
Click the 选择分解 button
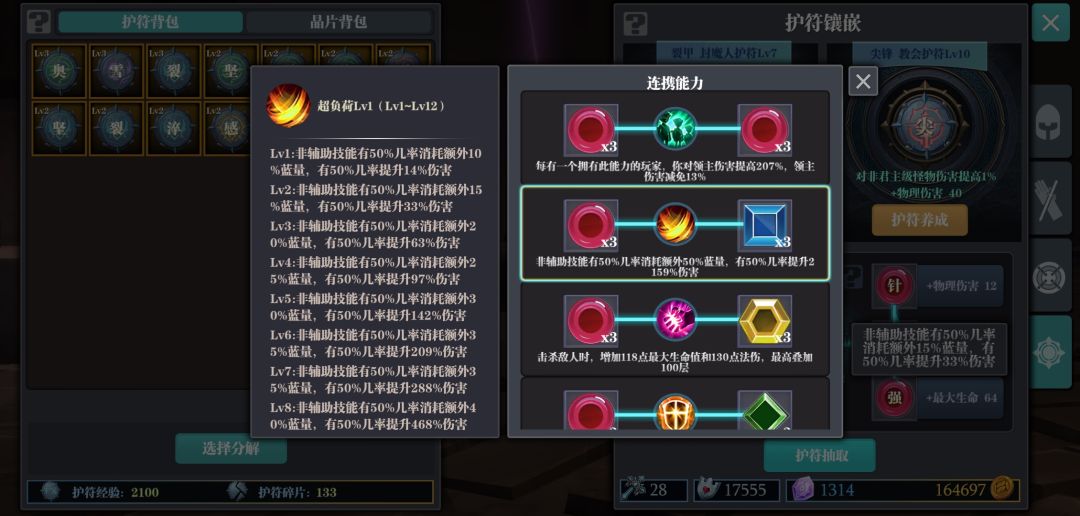click(231, 448)
